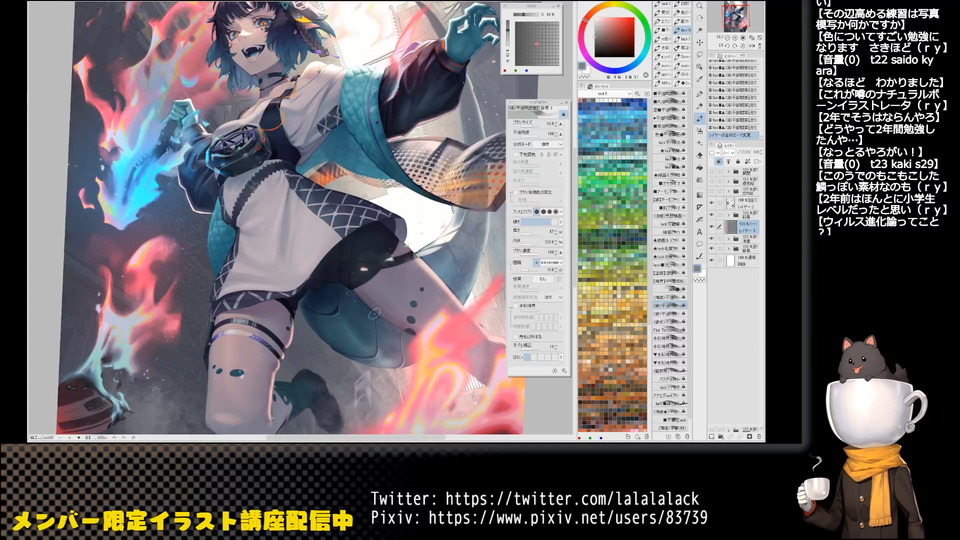Open the 合成モード dropdown in Tool Property
The width and height of the screenshot is (960, 540).
click(547, 144)
